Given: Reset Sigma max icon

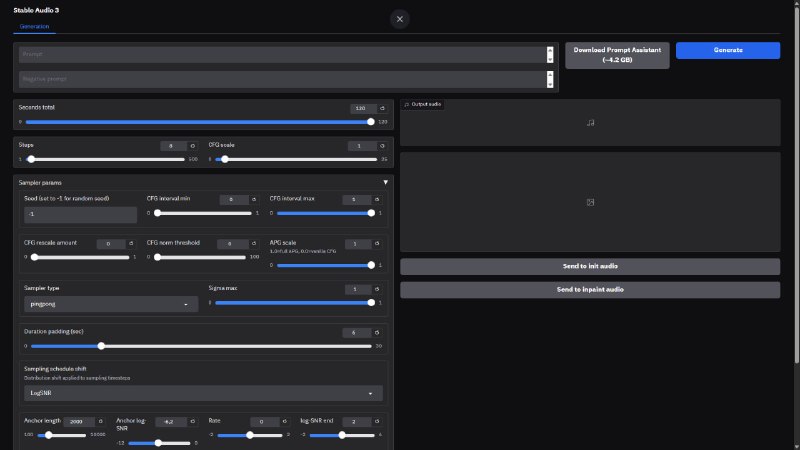Looking at the screenshot, I should coord(377,289).
